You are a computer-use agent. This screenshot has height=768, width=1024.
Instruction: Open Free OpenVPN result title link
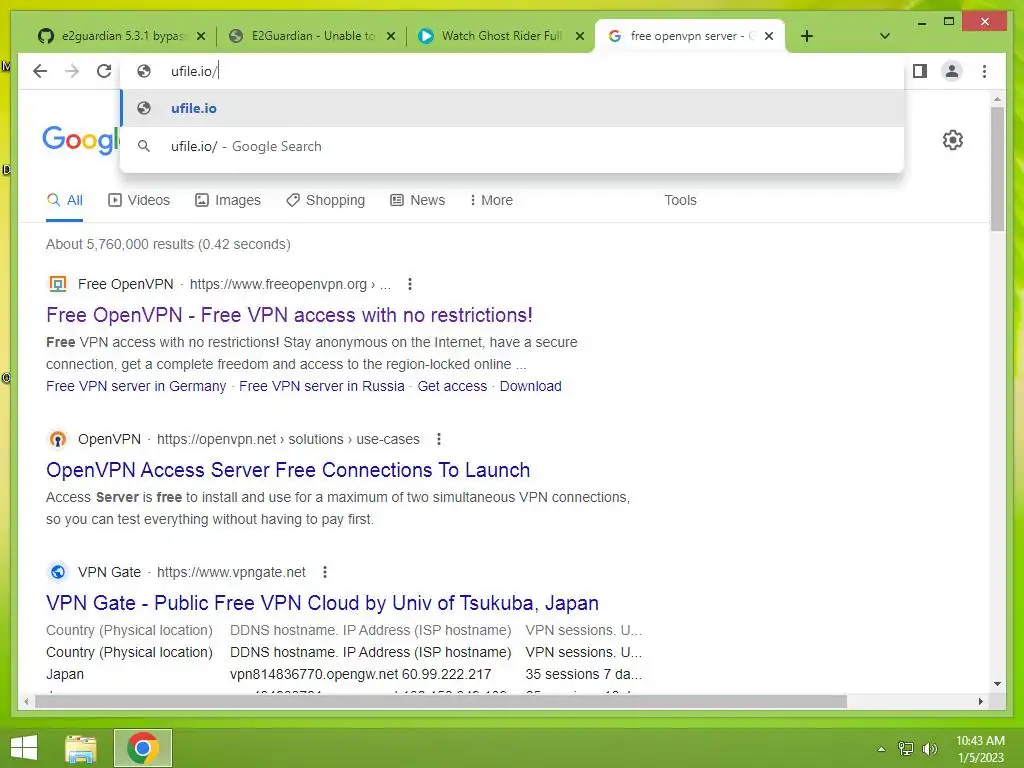(x=289, y=315)
